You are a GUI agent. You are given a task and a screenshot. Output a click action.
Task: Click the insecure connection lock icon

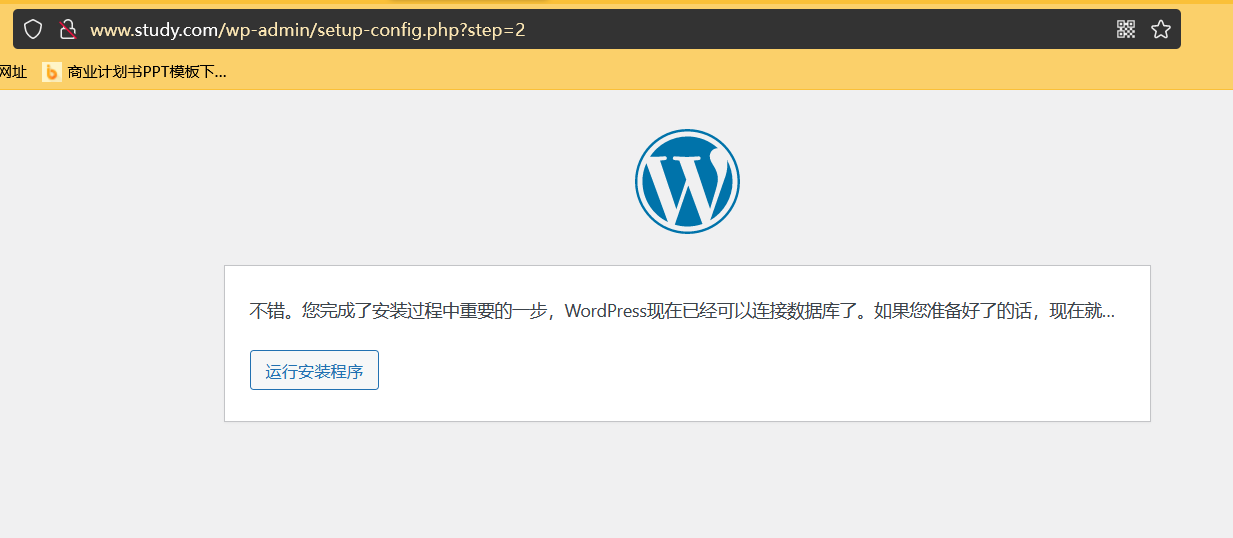point(67,29)
